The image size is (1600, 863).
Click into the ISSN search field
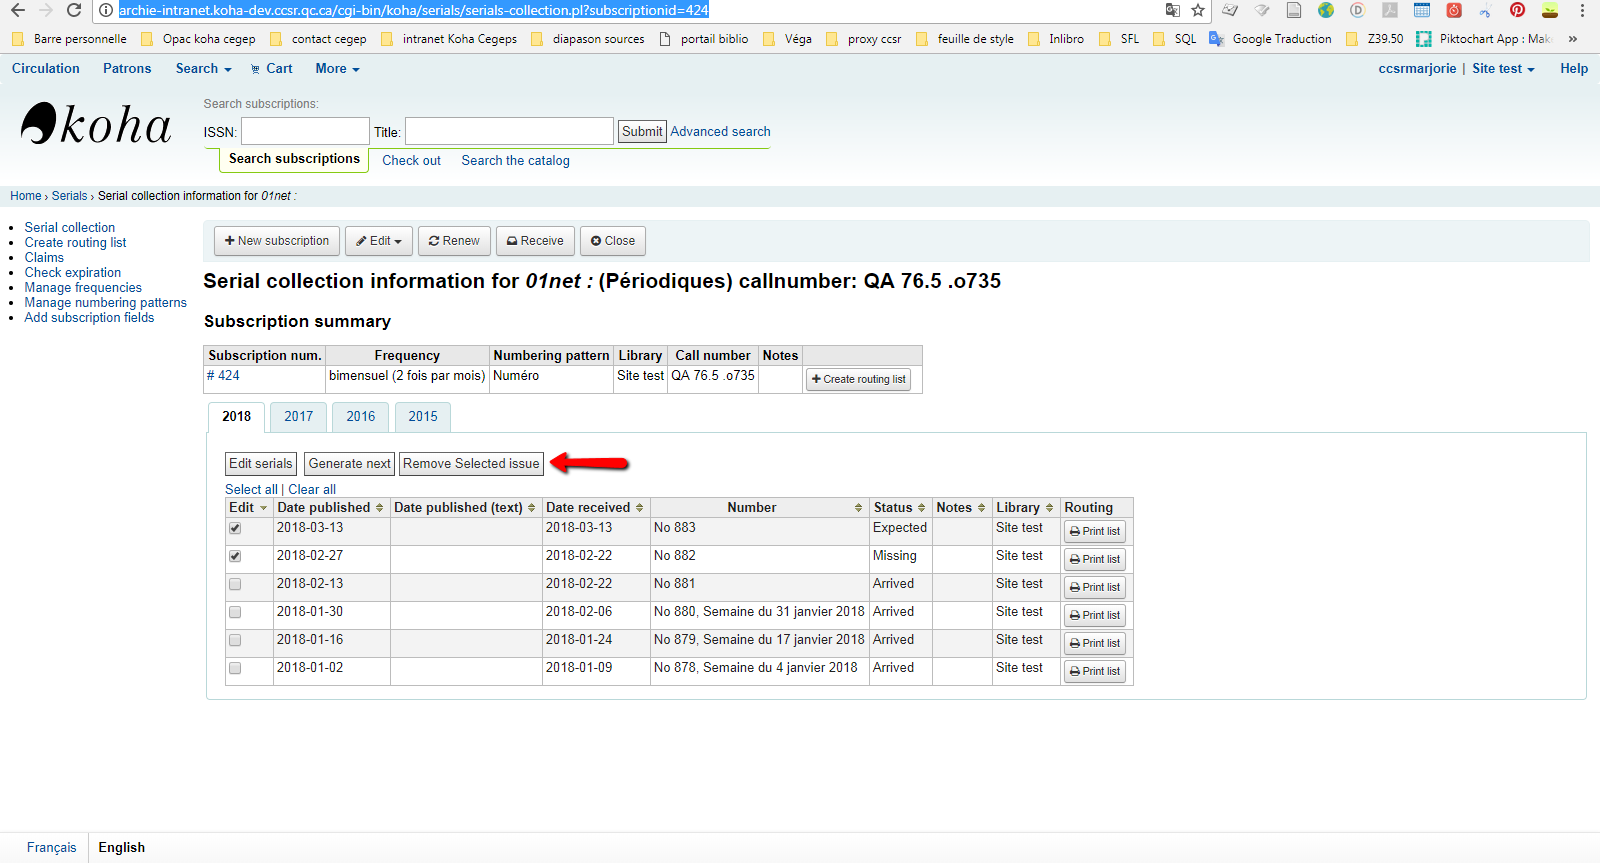tap(305, 132)
